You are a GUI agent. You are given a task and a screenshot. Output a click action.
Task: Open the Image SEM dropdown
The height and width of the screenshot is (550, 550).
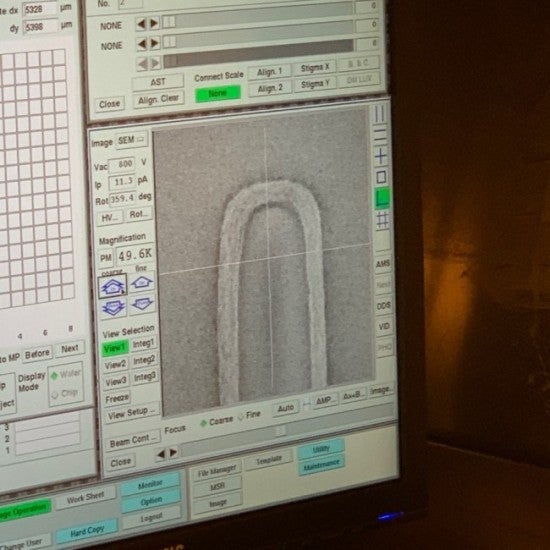(x=132, y=140)
